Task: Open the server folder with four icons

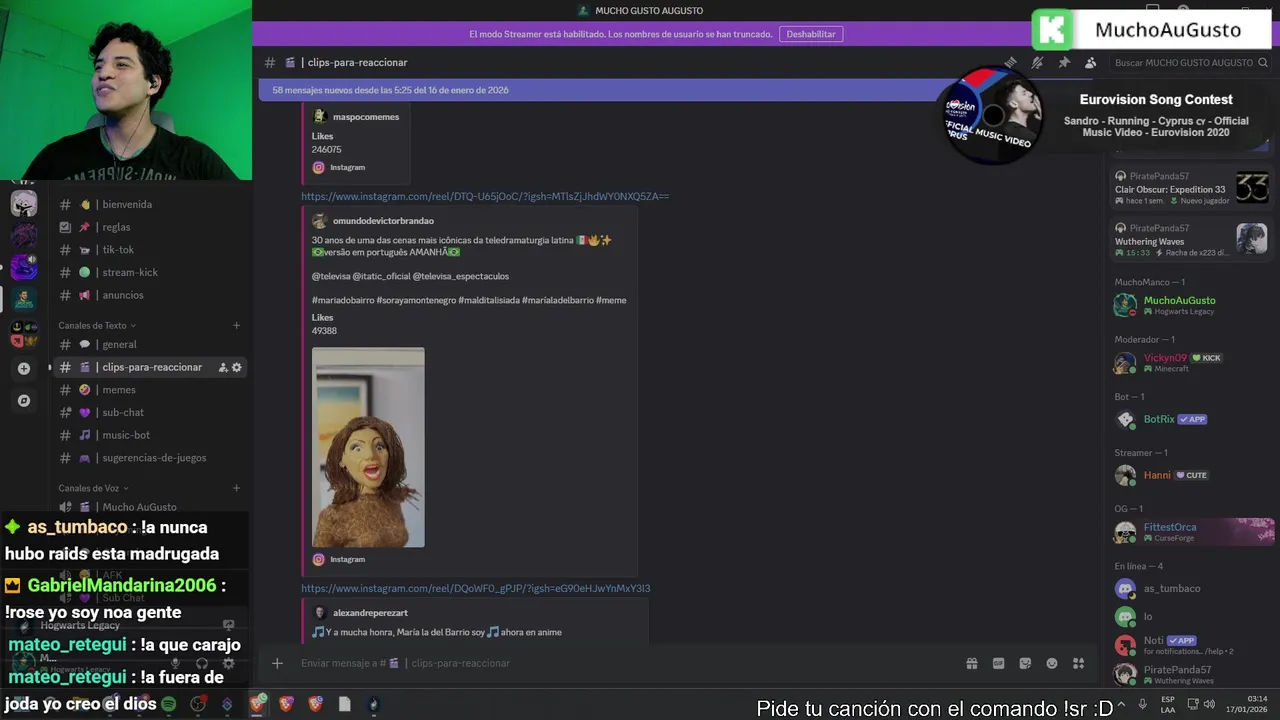Action: pyautogui.click(x=24, y=334)
